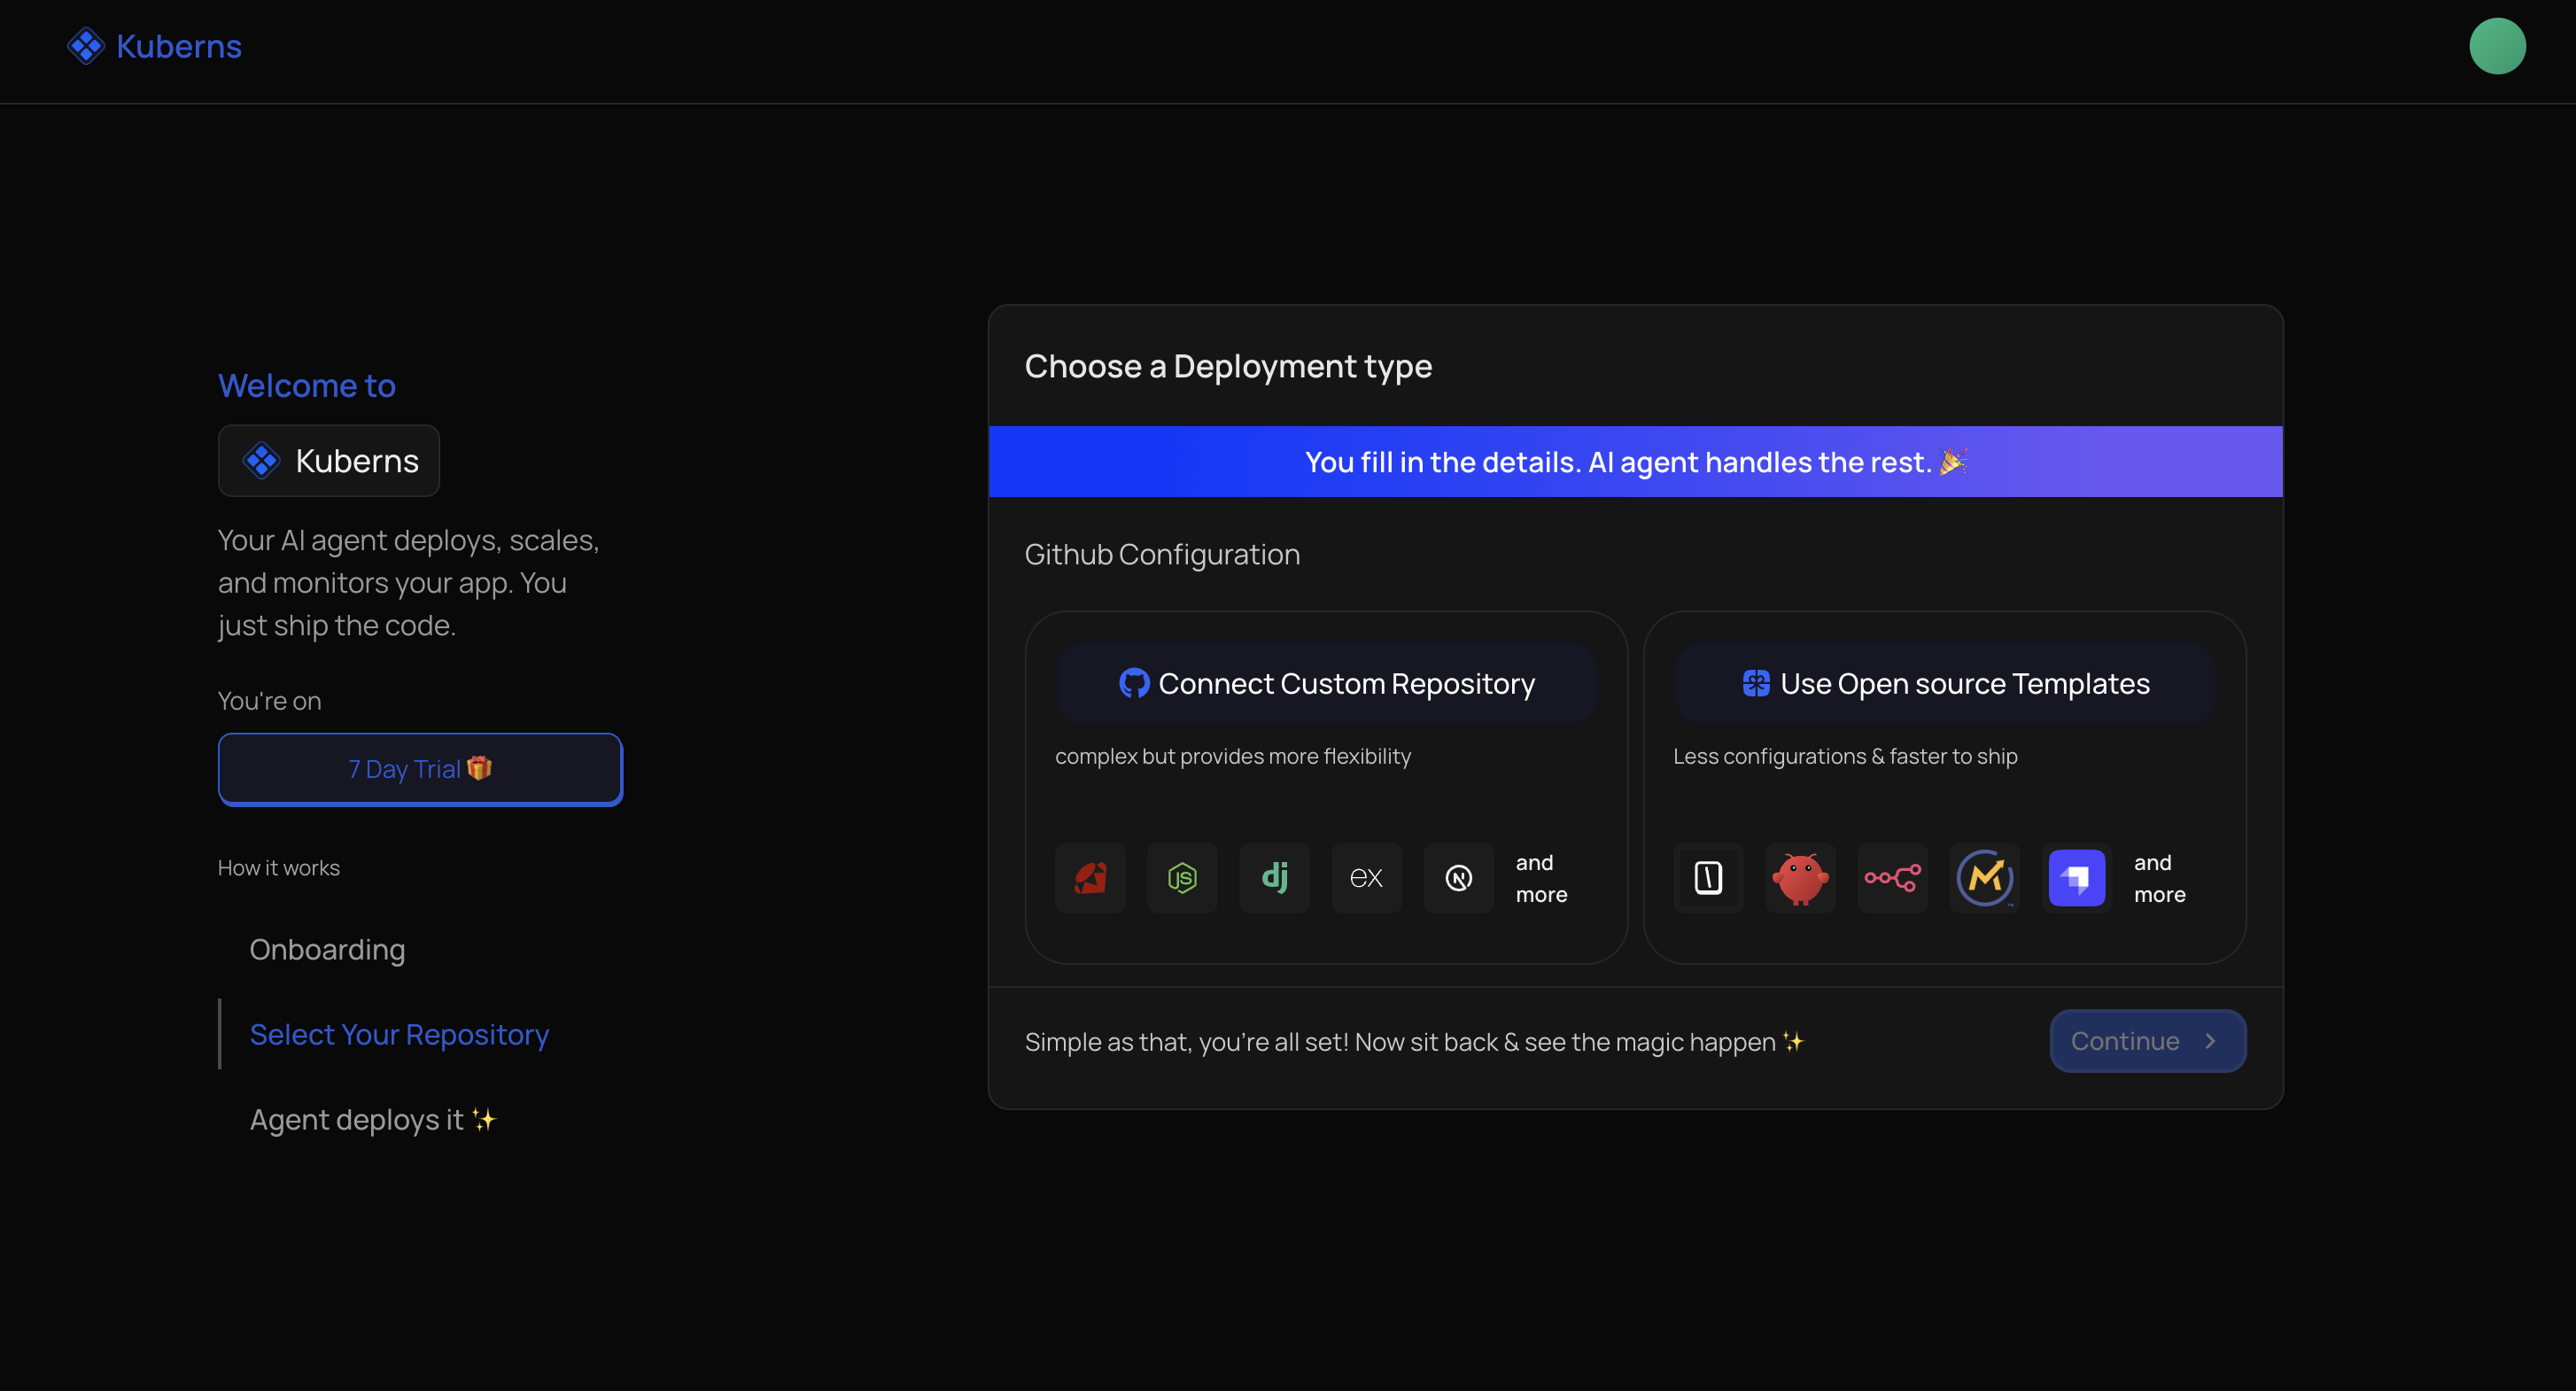The height and width of the screenshot is (1391, 2576).
Task: Click the Strapi template icon
Action: pos(2077,878)
